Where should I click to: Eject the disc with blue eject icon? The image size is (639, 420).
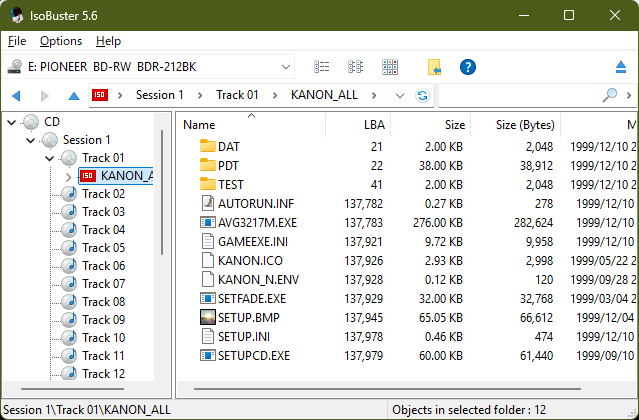(621, 67)
